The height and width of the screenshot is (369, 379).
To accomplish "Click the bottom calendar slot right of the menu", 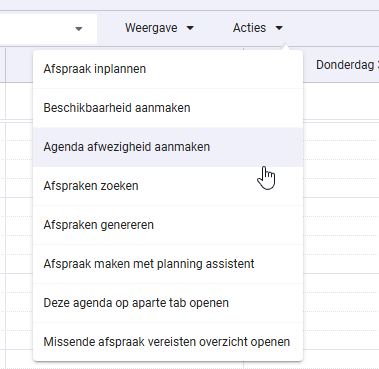I will pos(341,359).
